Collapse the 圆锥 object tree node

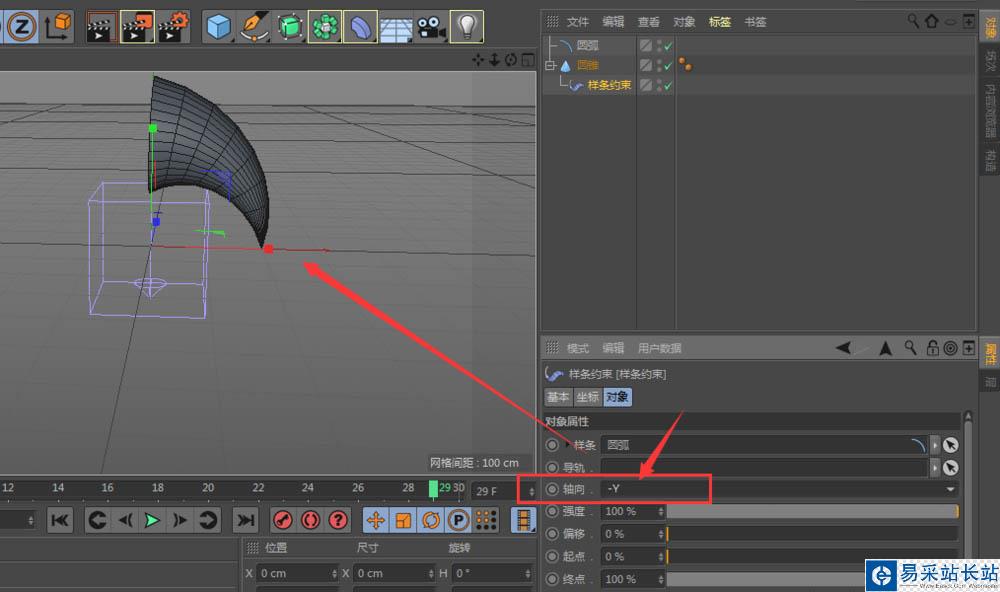(x=550, y=65)
